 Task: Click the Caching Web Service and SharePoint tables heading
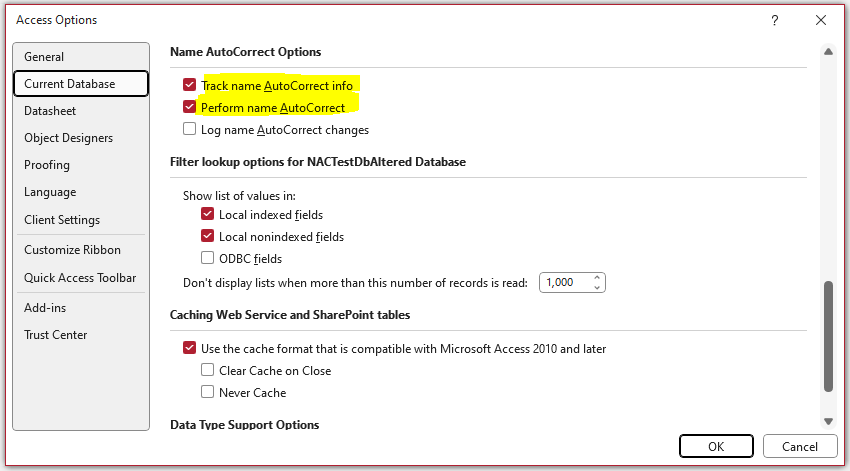point(290,315)
